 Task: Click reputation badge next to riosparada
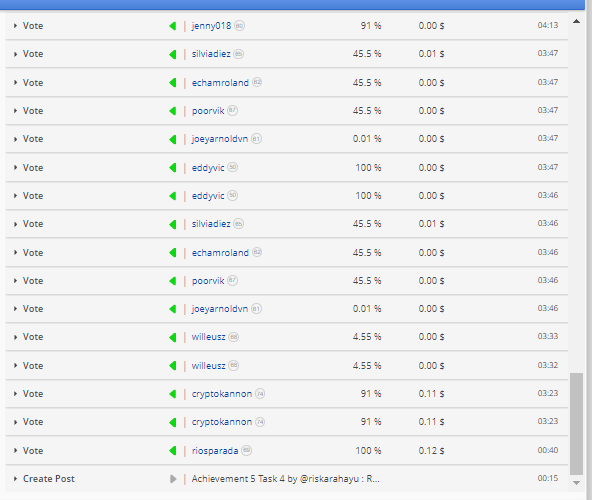click(x=247, y=450)
